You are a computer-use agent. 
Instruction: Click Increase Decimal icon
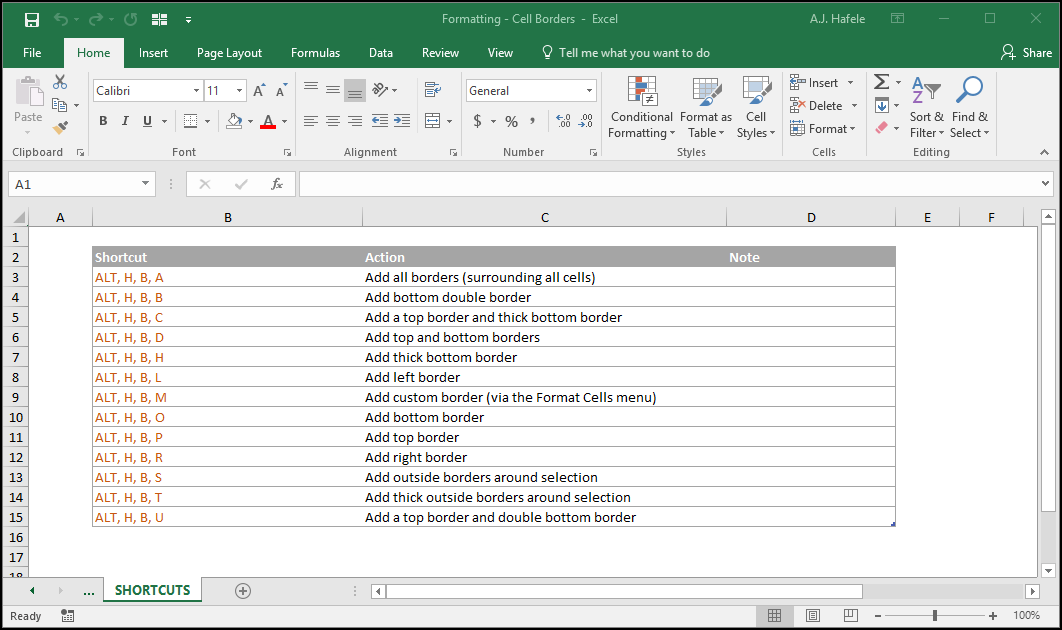tap(564, 121)
